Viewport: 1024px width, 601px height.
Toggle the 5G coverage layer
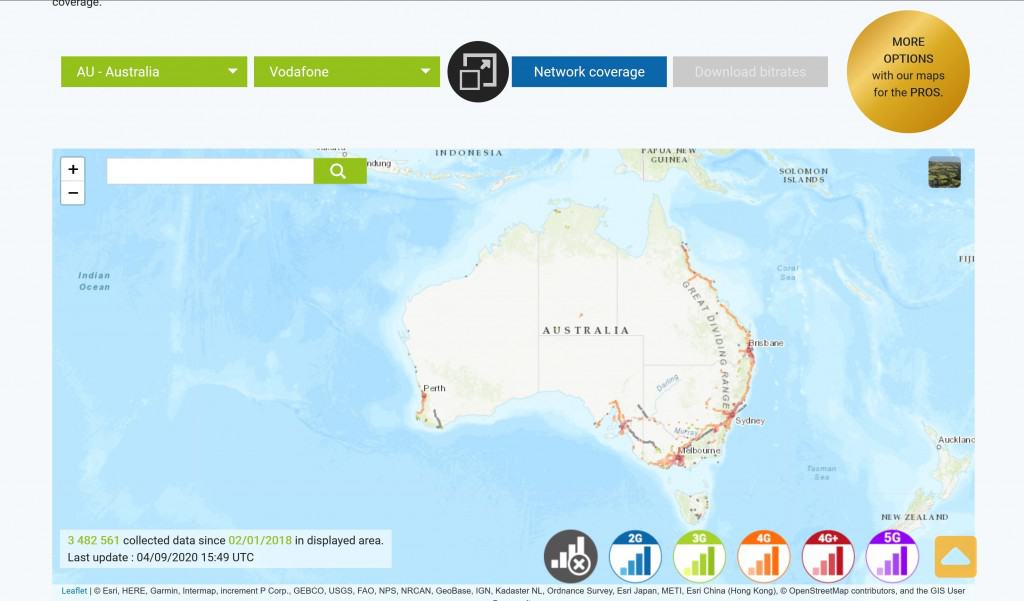coord(892,557)
